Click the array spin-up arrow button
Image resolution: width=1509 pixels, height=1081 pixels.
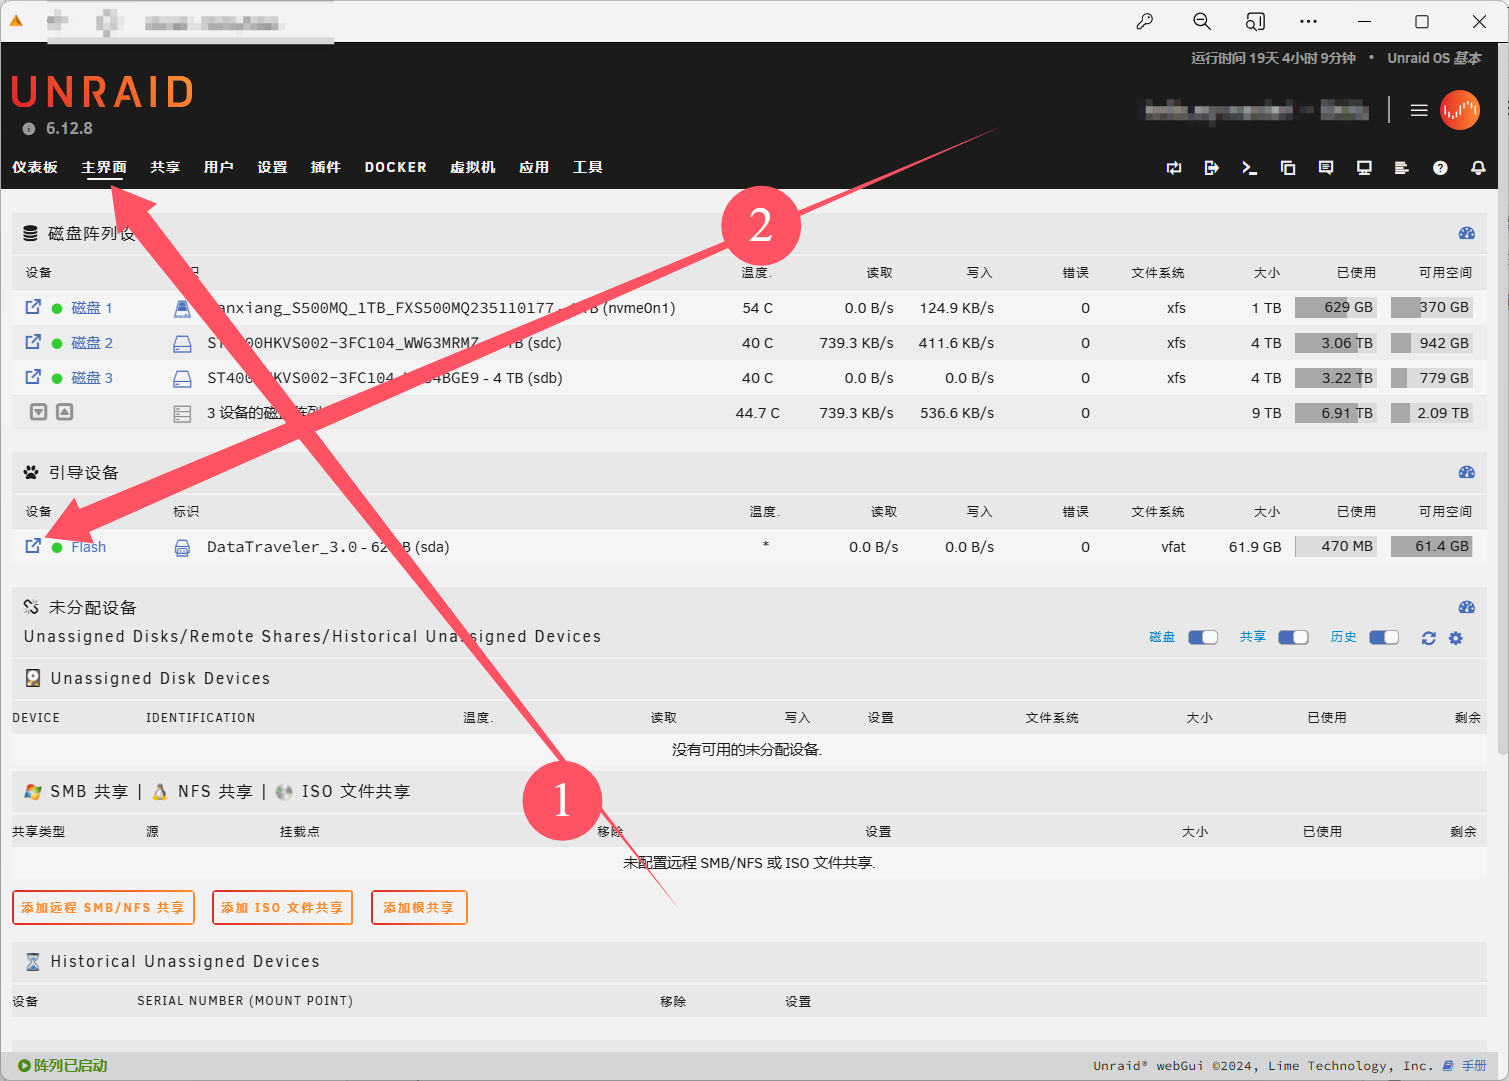(x=65, y=412)
